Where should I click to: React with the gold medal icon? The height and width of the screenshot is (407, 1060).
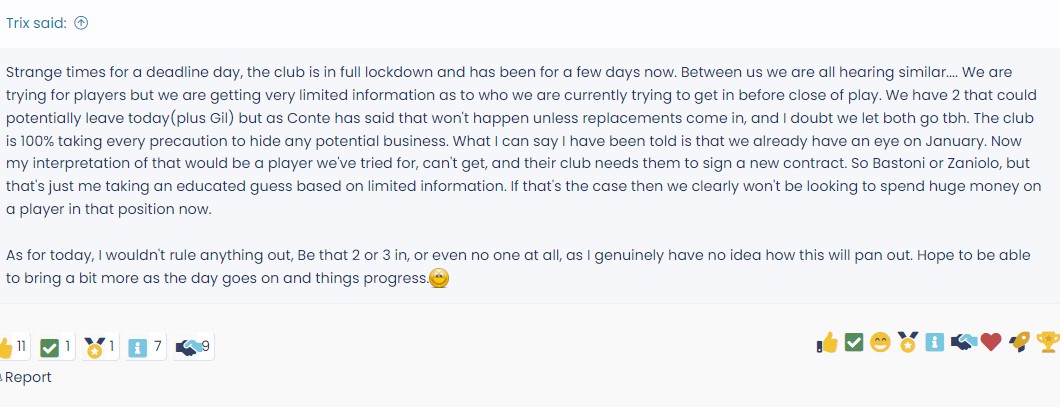[907, 343]
